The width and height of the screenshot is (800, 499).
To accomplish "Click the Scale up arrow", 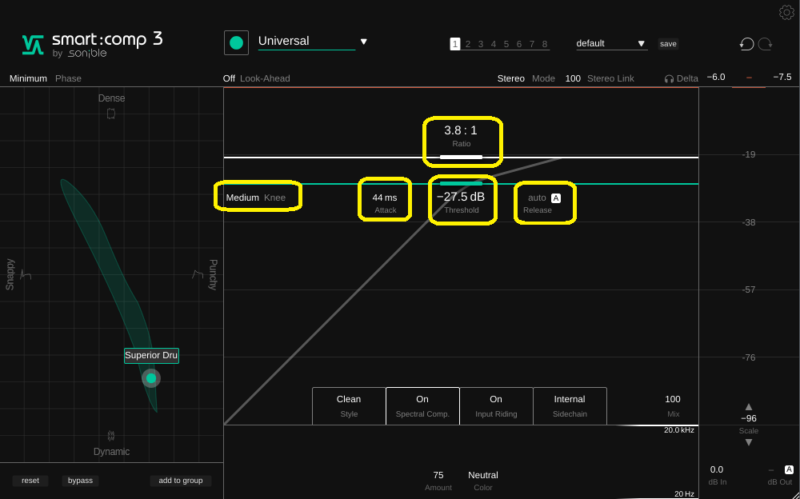I will [x=748, y=406].
